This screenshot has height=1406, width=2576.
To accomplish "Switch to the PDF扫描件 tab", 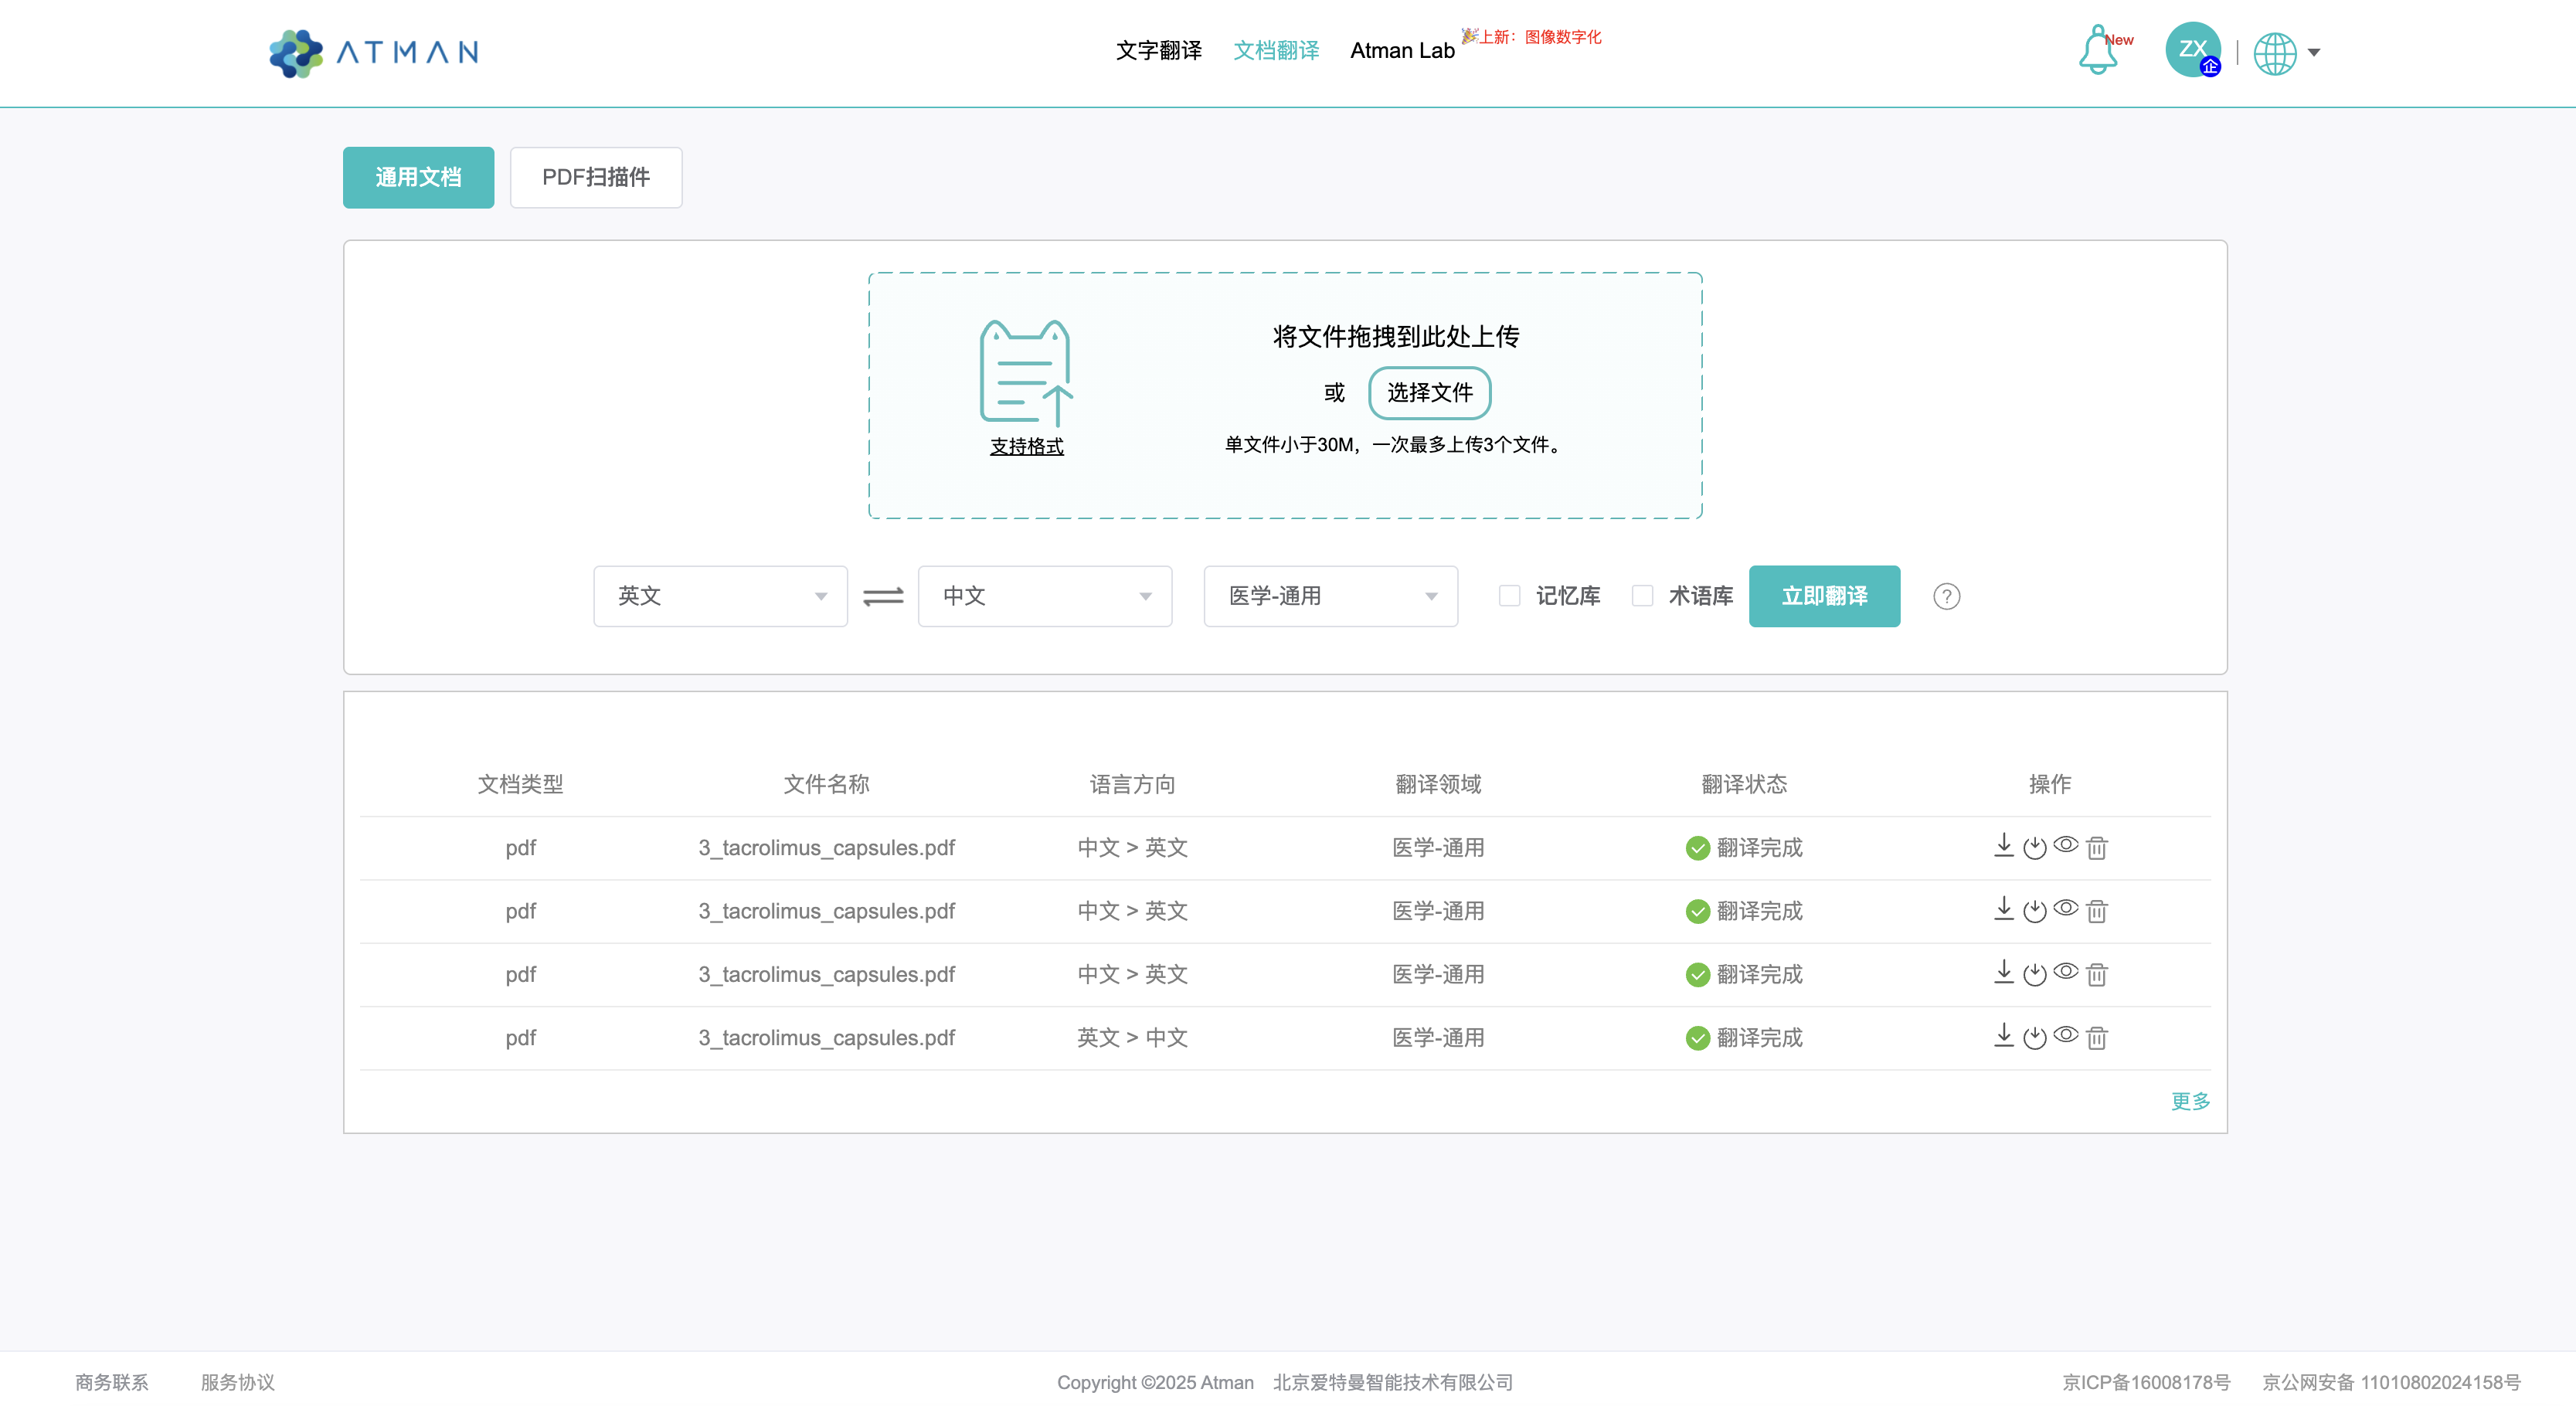I will (595, 177).
